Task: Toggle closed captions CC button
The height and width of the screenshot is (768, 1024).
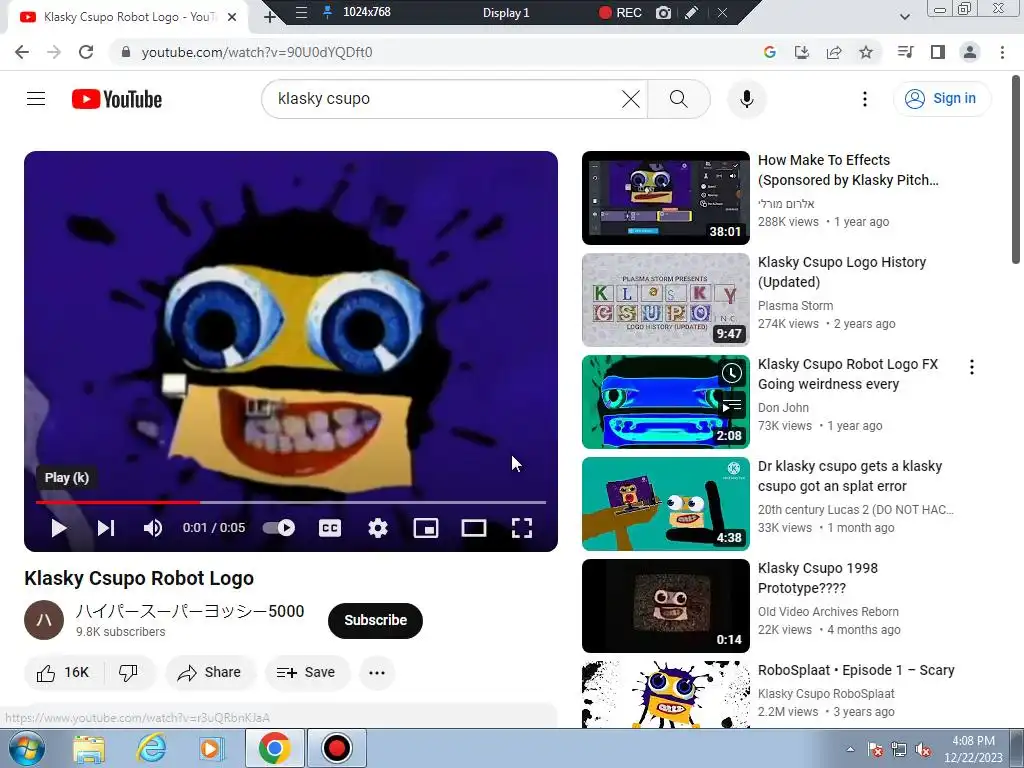Action: 330,528
